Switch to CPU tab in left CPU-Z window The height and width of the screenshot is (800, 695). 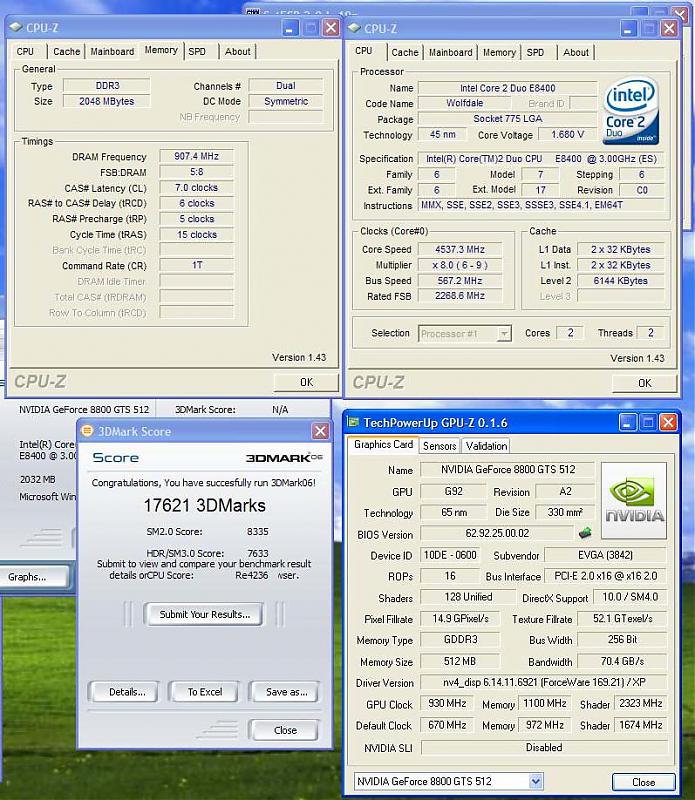(25, 52)
